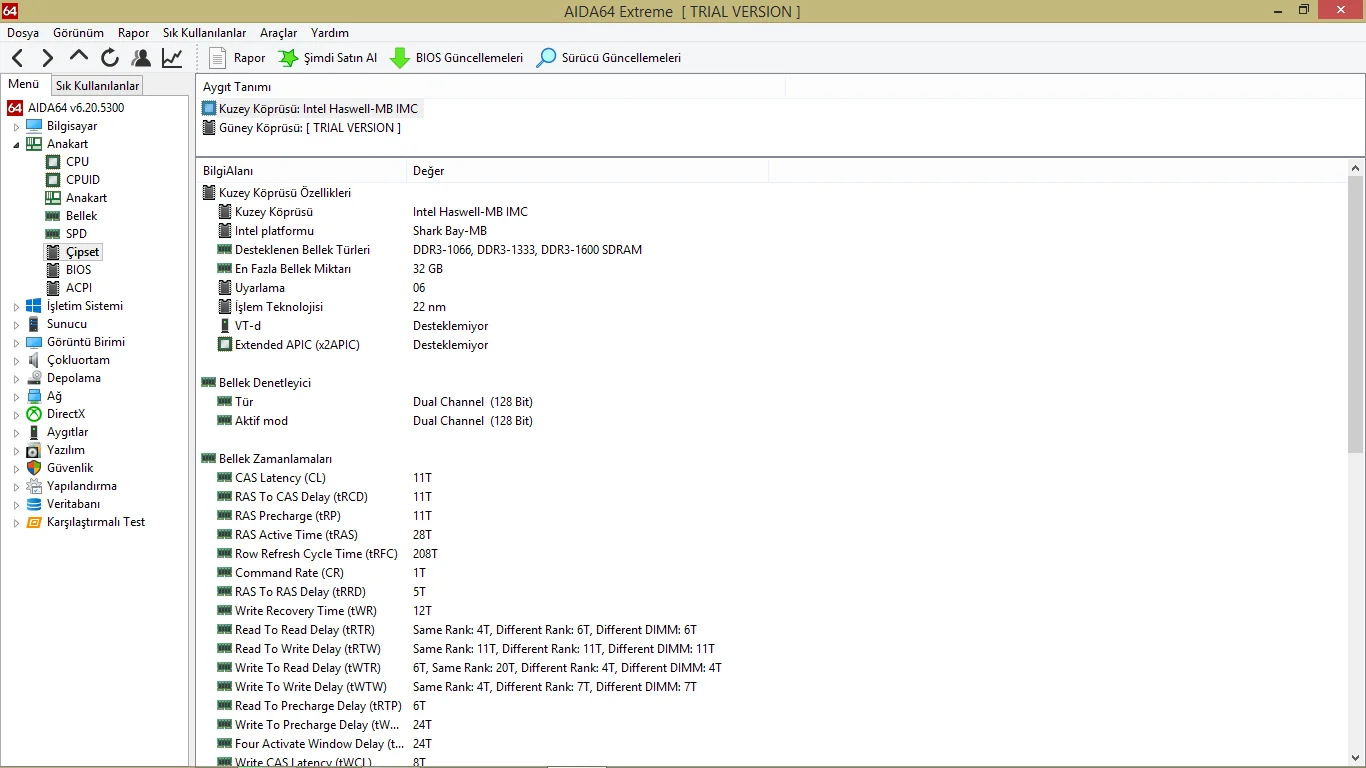The image size is (1366, 768).
Task: Expand the Ağ tree node
Action: [x=16, y=397]
